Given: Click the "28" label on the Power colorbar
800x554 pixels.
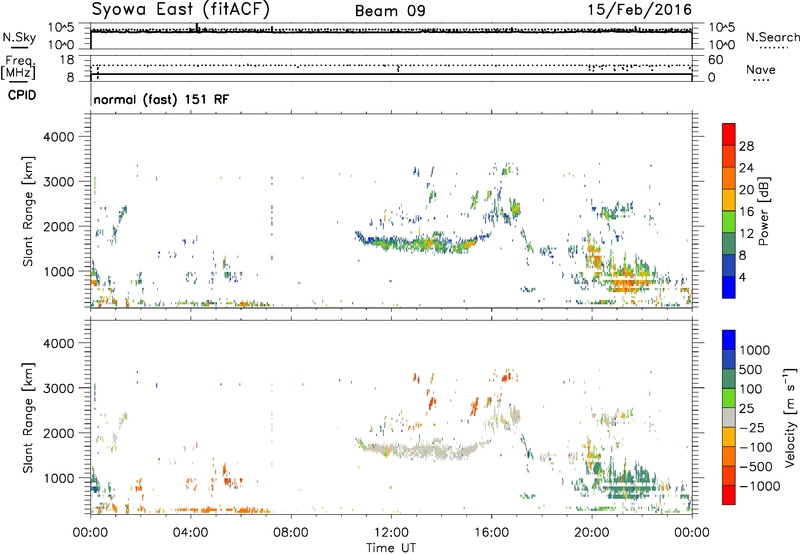Looking at the screenshot, I should pos(746,146).
